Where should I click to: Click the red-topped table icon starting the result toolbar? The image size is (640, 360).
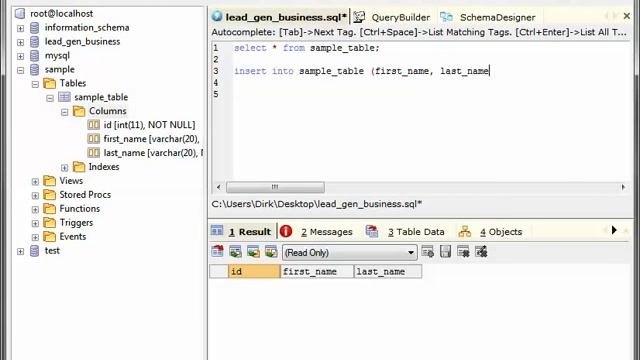click(218, 252)
